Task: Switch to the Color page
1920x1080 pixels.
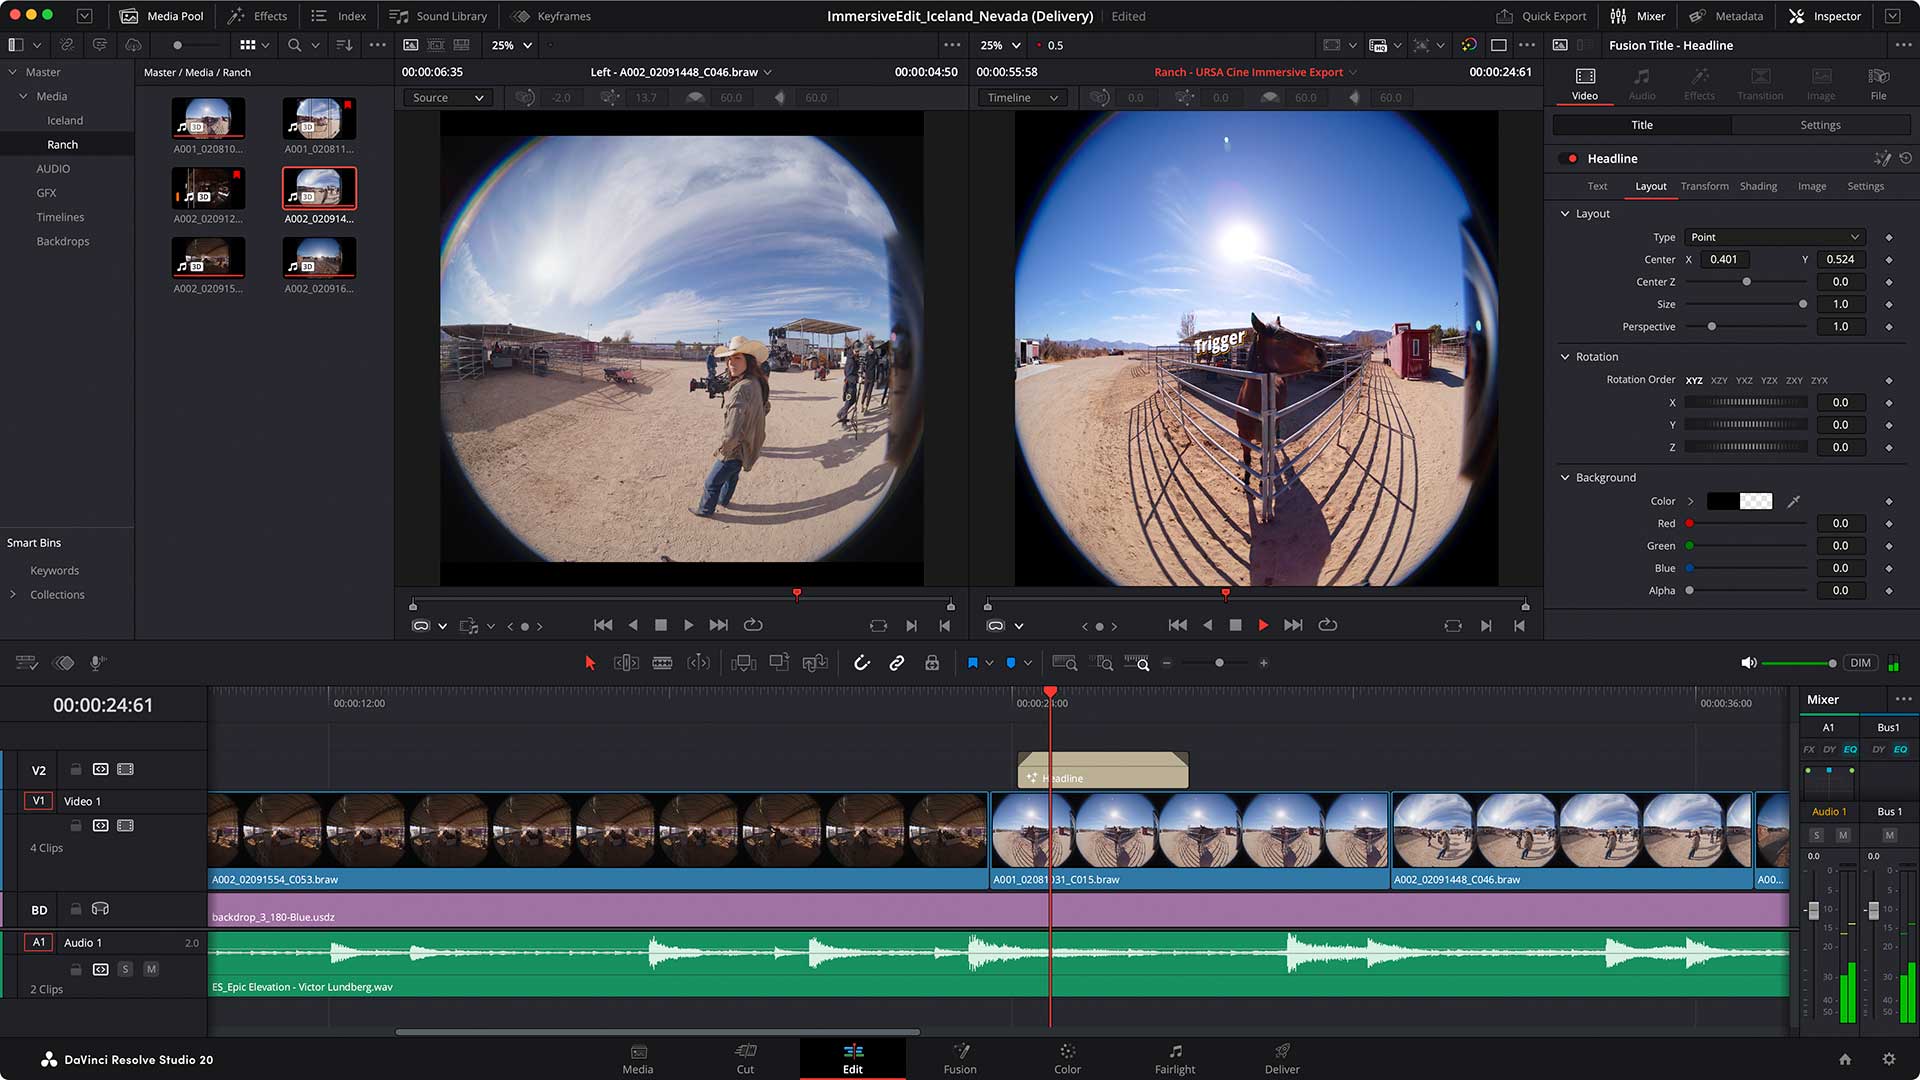Action: tap(1066, 1058)
